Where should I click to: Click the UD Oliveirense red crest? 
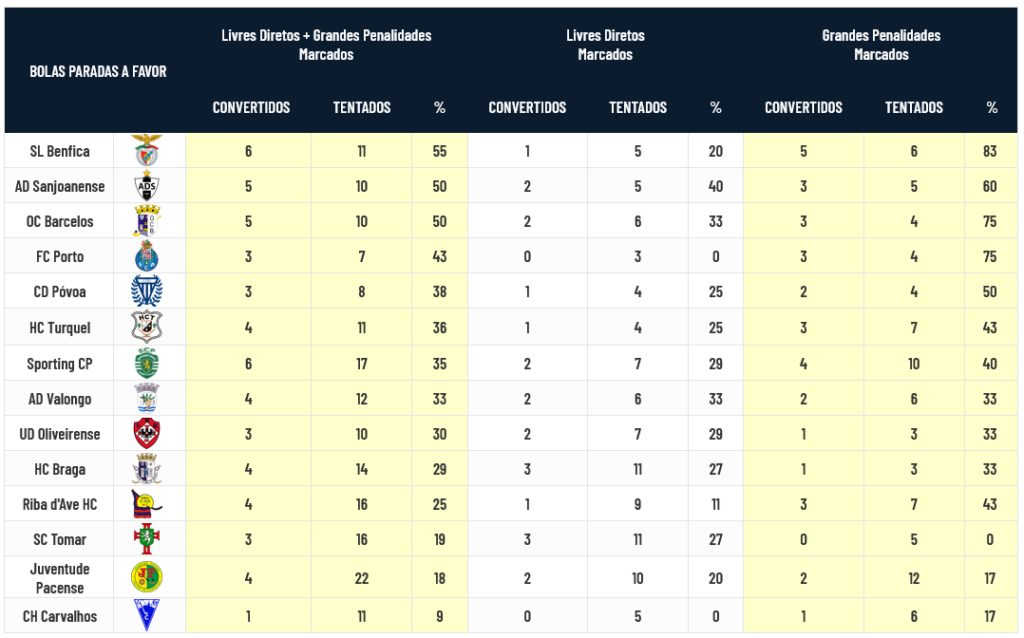click(x=146, y=433)
